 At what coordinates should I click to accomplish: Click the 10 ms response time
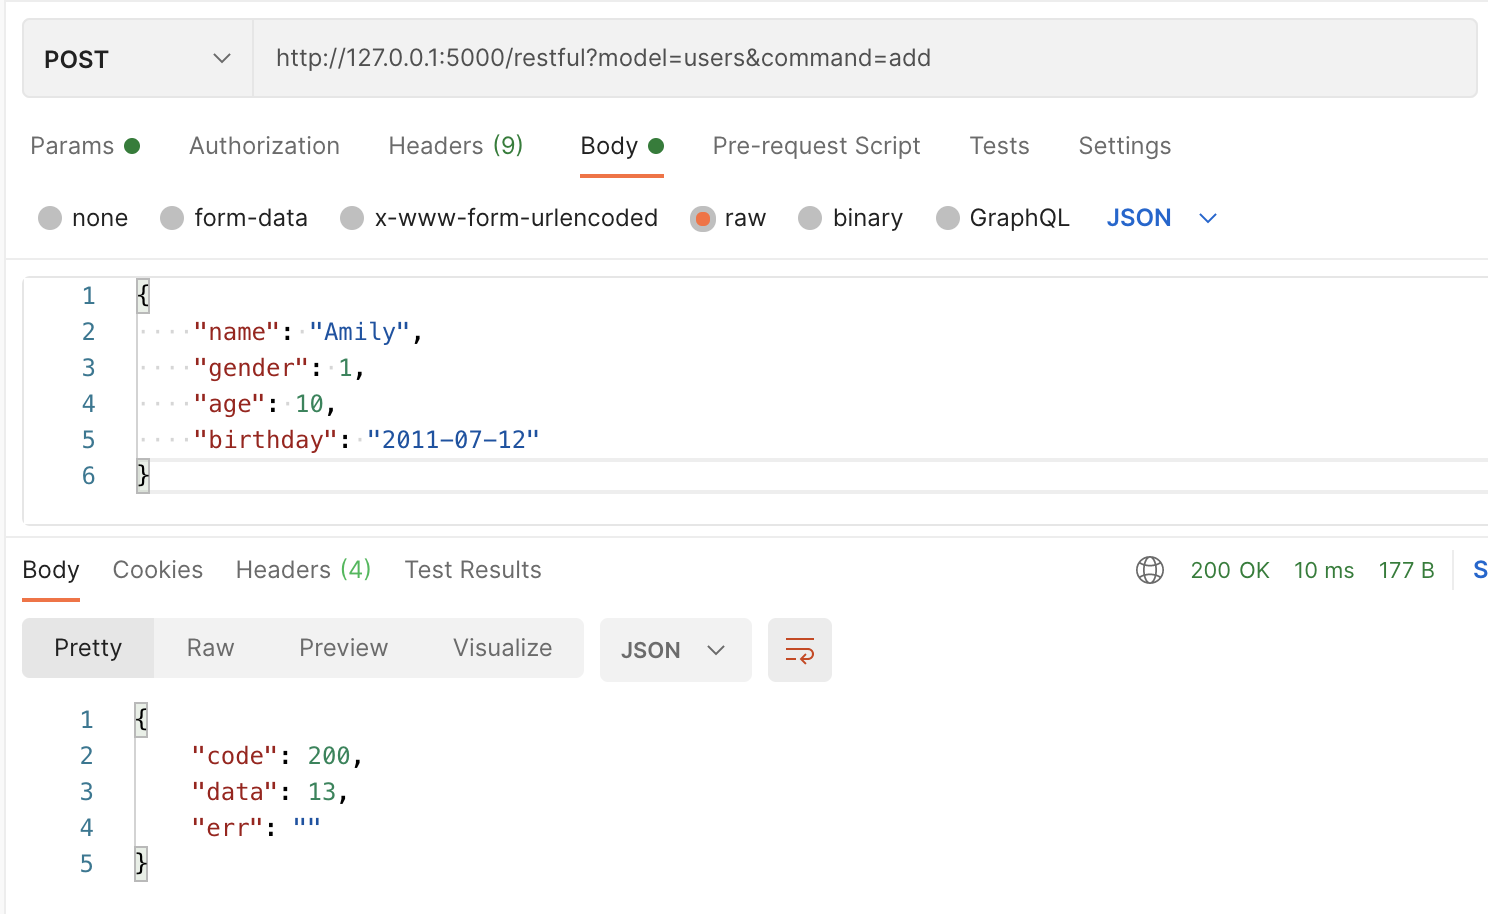click(x=1324, y=570)
